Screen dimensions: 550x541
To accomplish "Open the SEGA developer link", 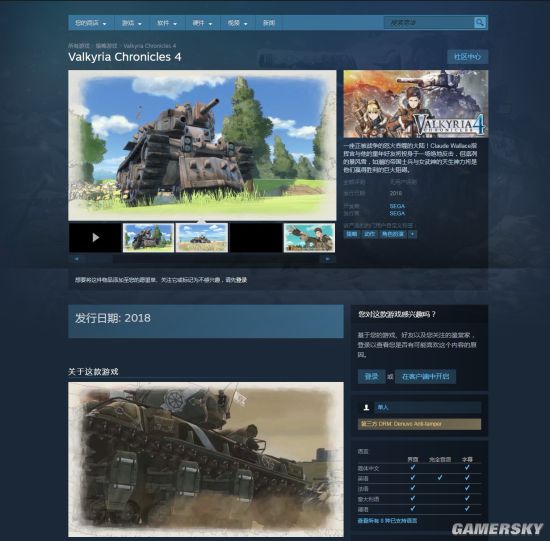I will click(397, 206).
